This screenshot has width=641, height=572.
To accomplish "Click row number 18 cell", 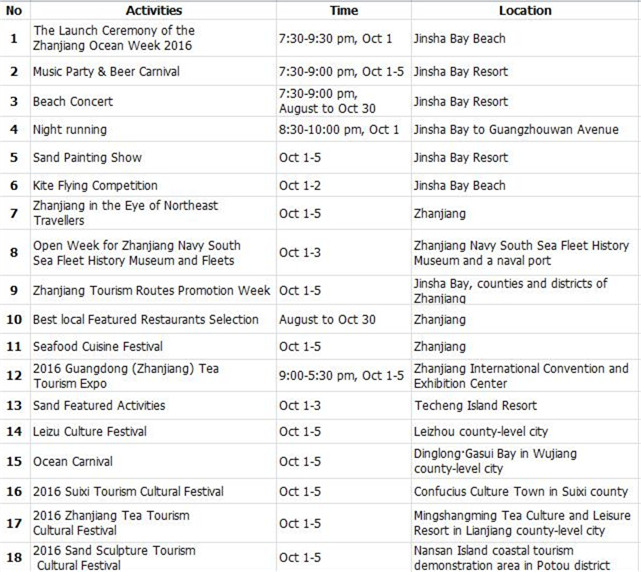I will click(13, 557).
